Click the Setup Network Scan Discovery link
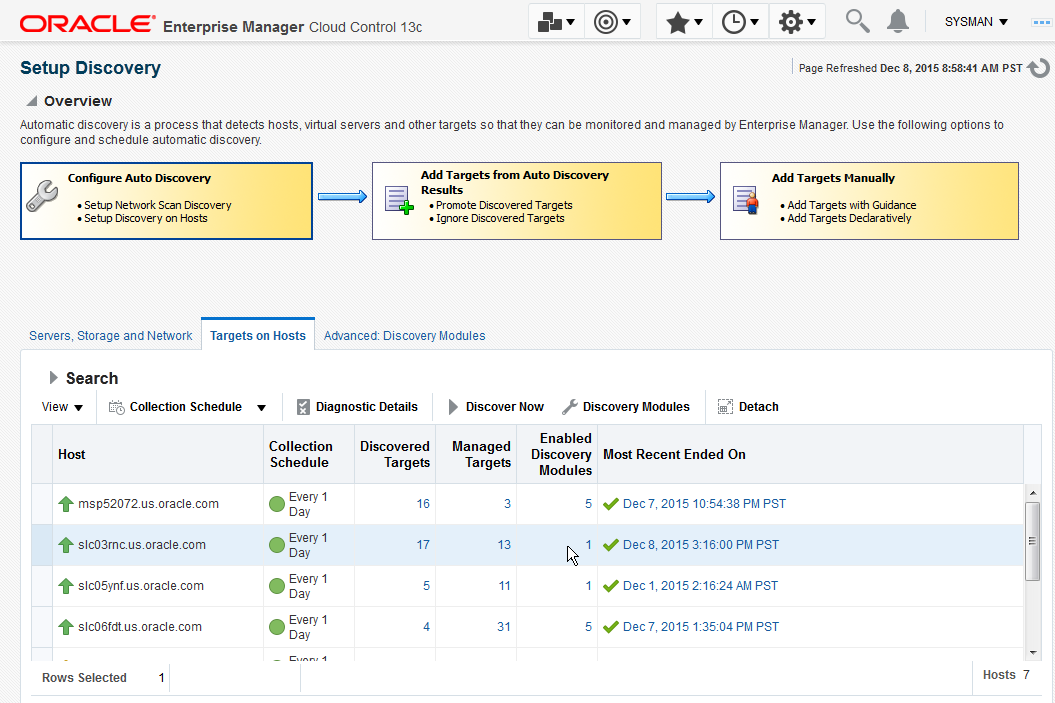 (x=158, y=205)
